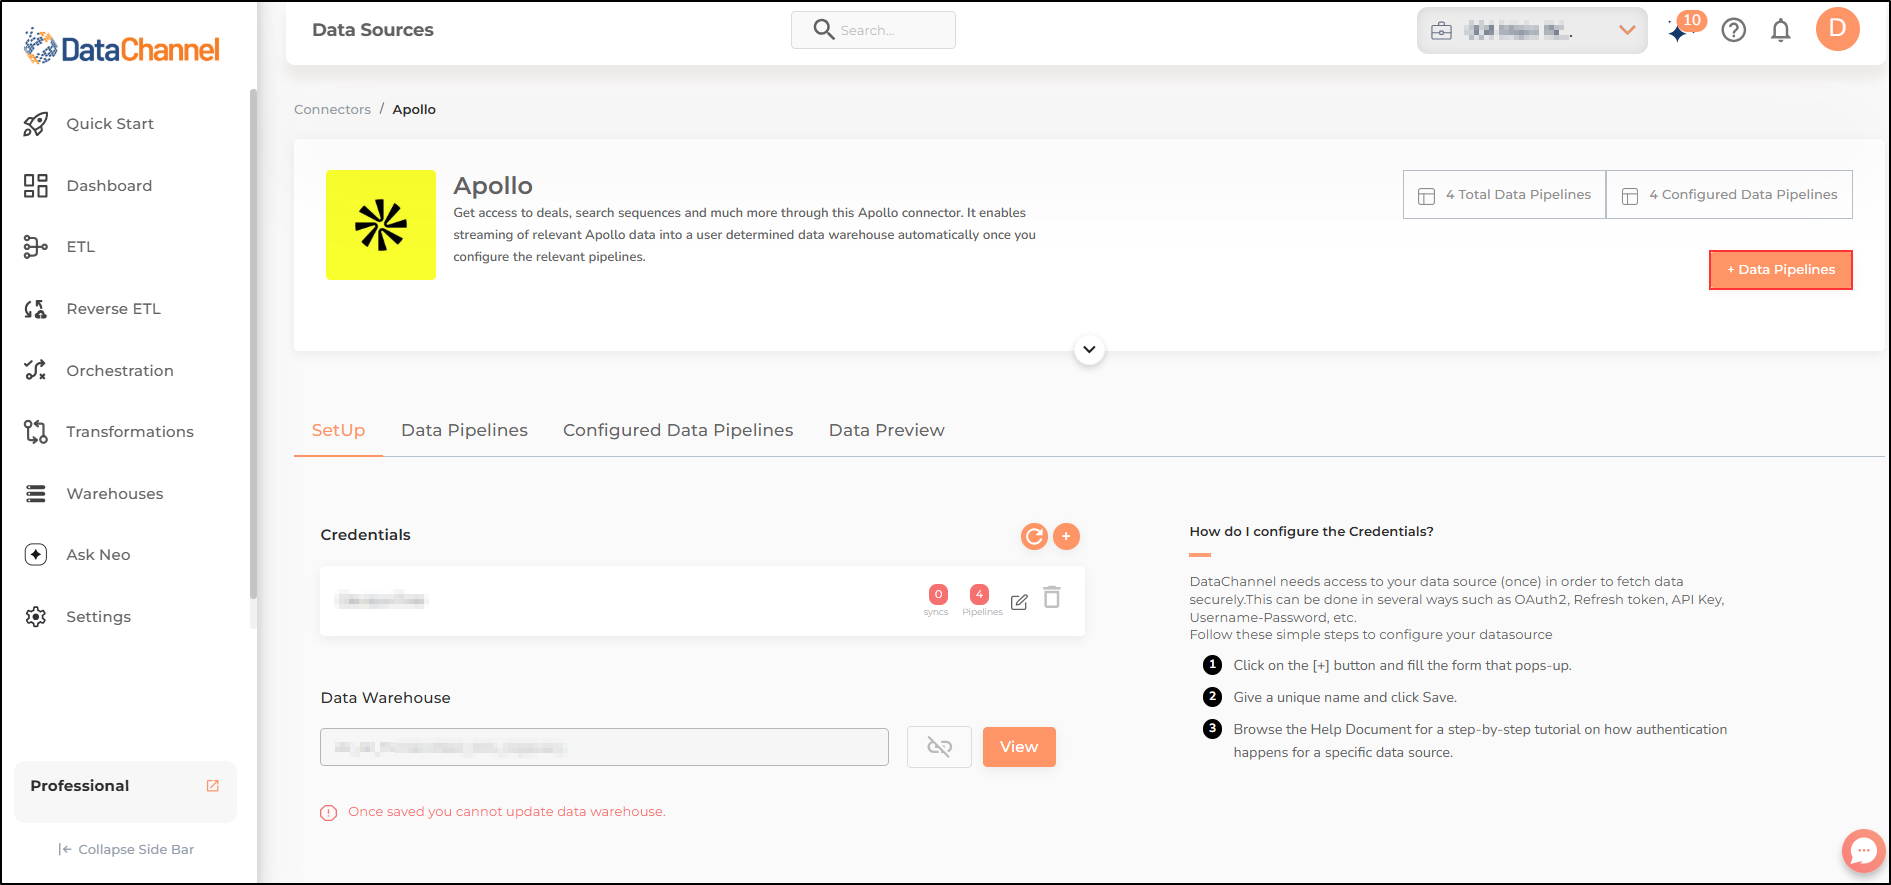Click the Ask Neo sparkle icon
Screen dimensions: 1891x885
coord(36,555)
